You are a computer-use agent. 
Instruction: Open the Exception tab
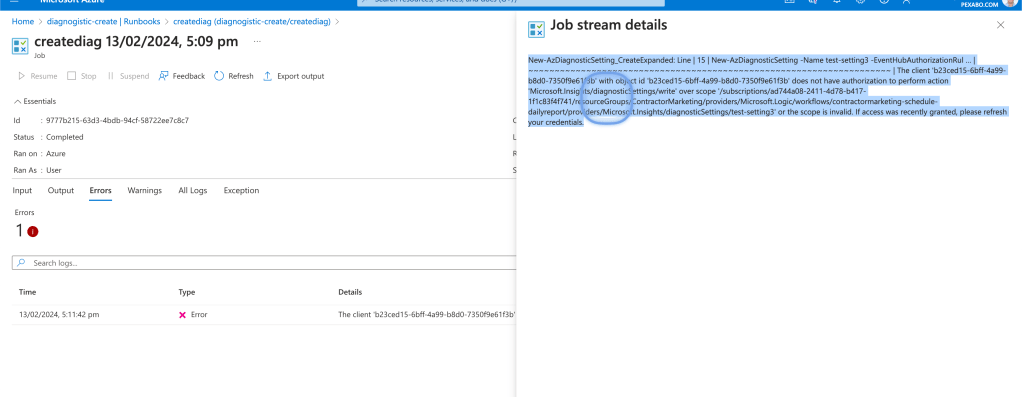tap(241, 190)
